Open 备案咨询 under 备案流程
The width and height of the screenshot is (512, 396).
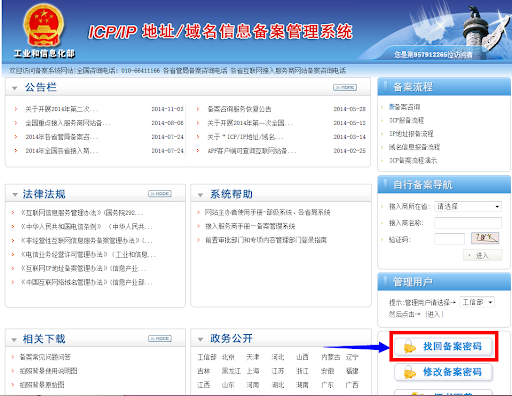(404, 107)
